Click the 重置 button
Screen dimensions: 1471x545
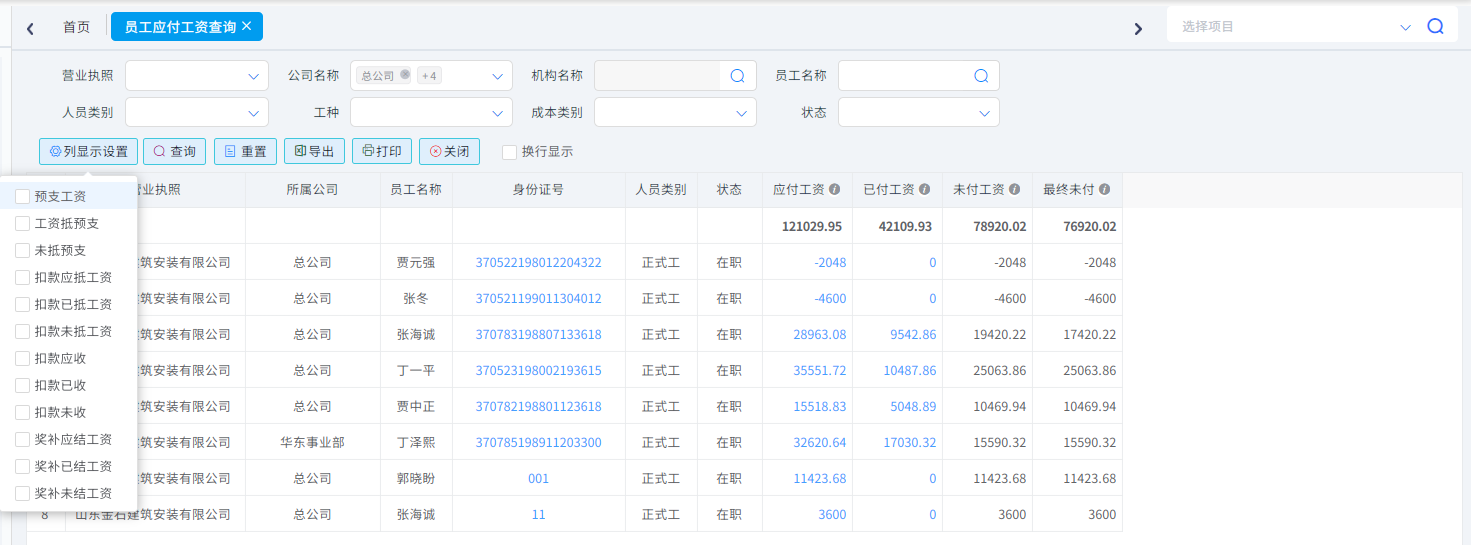[245, 152]
